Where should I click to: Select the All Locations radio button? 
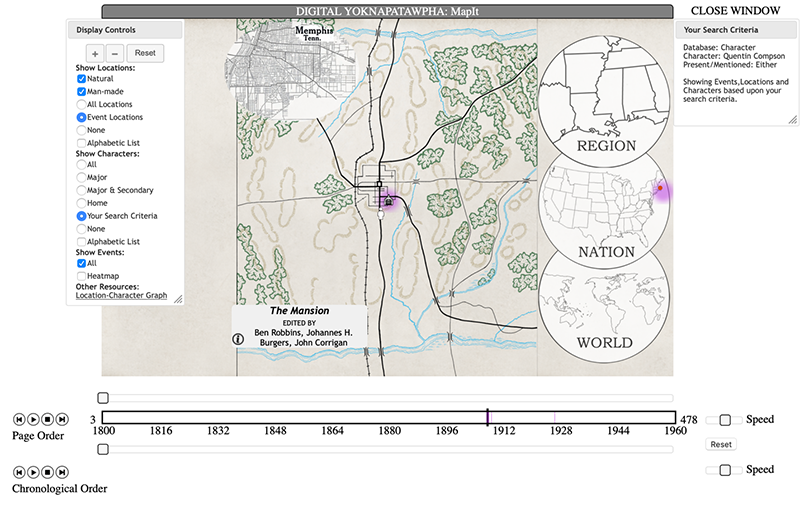pyautogui.click(x=81, y=104)
